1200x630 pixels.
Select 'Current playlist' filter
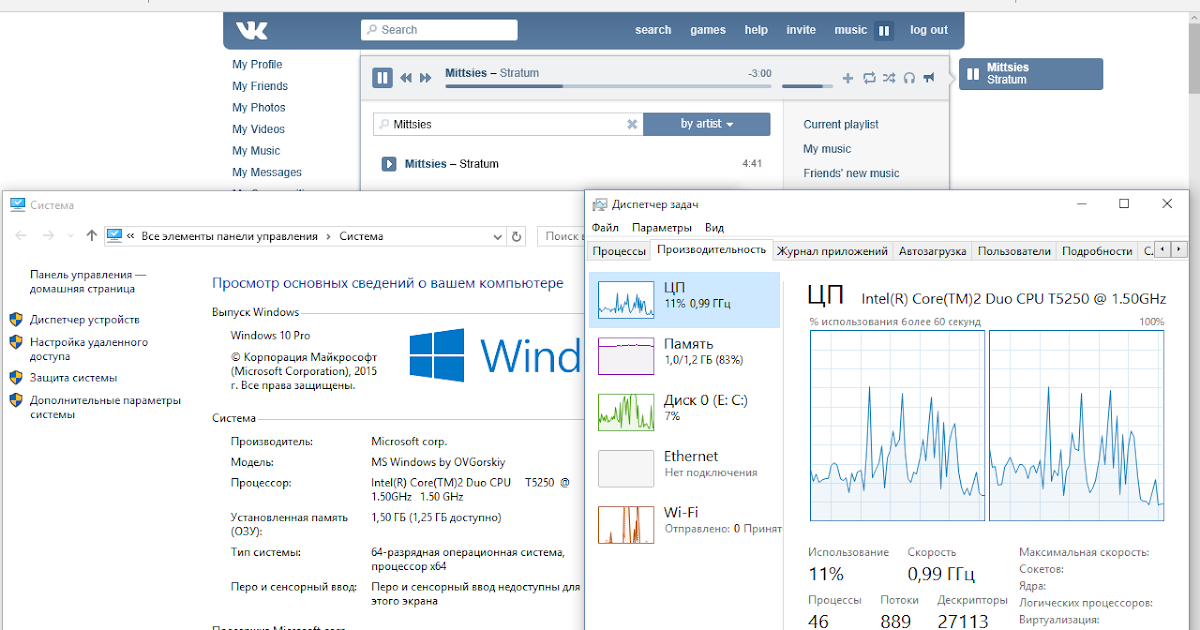point(841,124)
